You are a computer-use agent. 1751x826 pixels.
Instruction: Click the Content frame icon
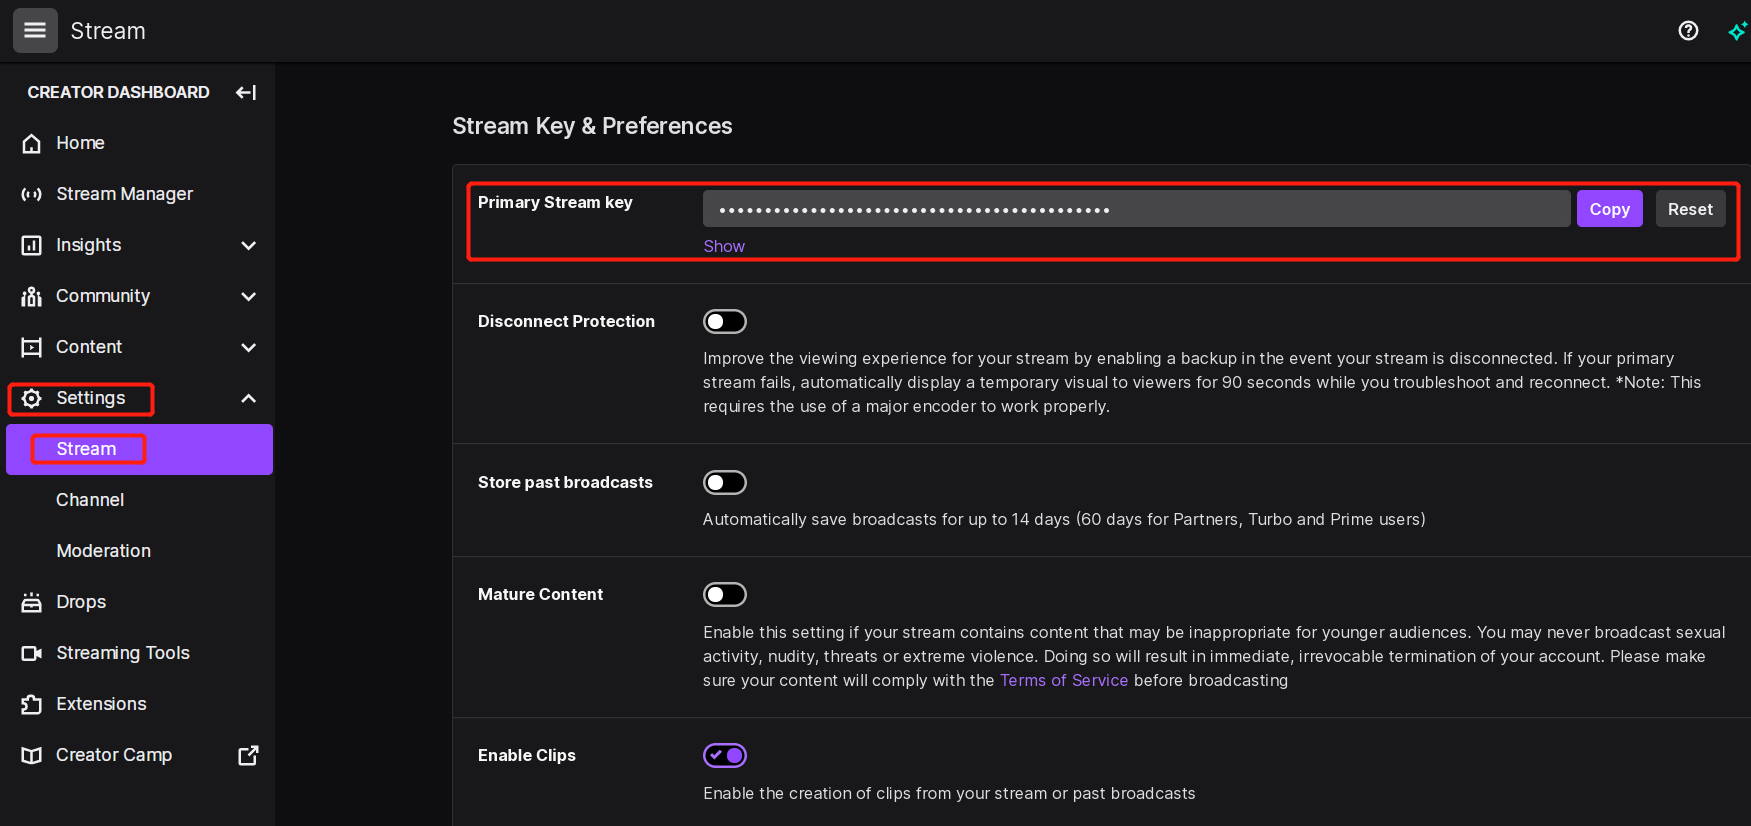pyautogui.click(x=32, y=347)
